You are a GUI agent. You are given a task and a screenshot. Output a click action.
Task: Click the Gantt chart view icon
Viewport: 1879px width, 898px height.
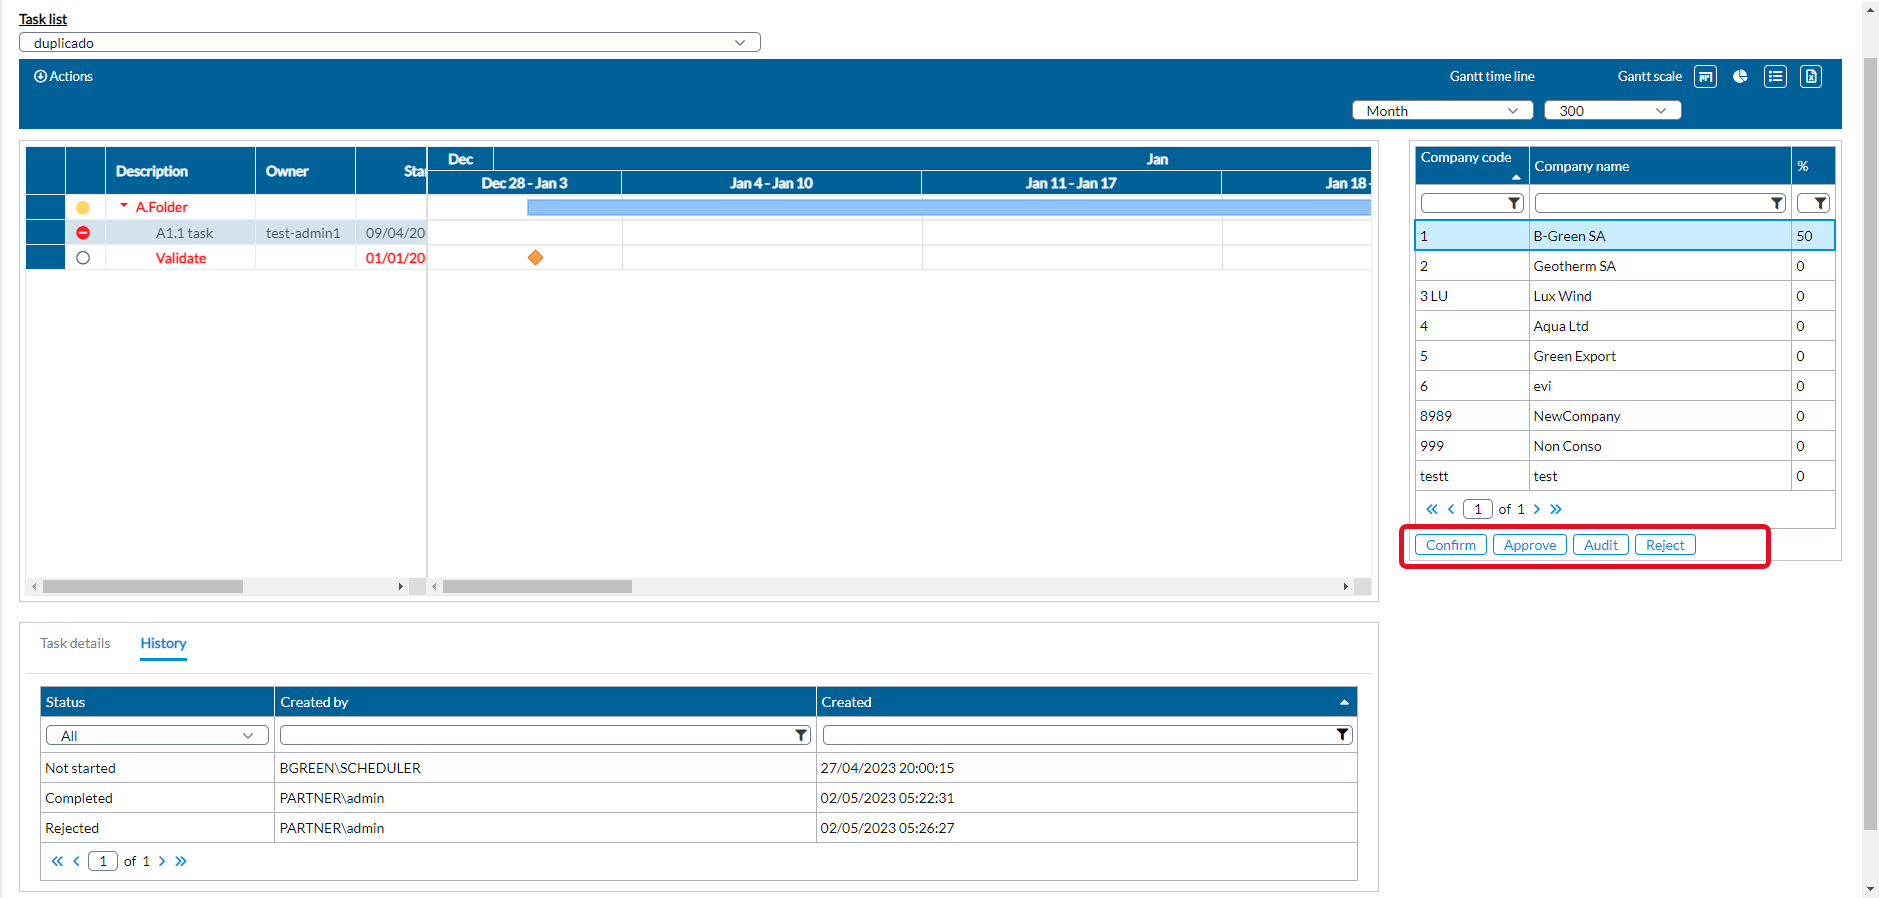point(1705,77)
